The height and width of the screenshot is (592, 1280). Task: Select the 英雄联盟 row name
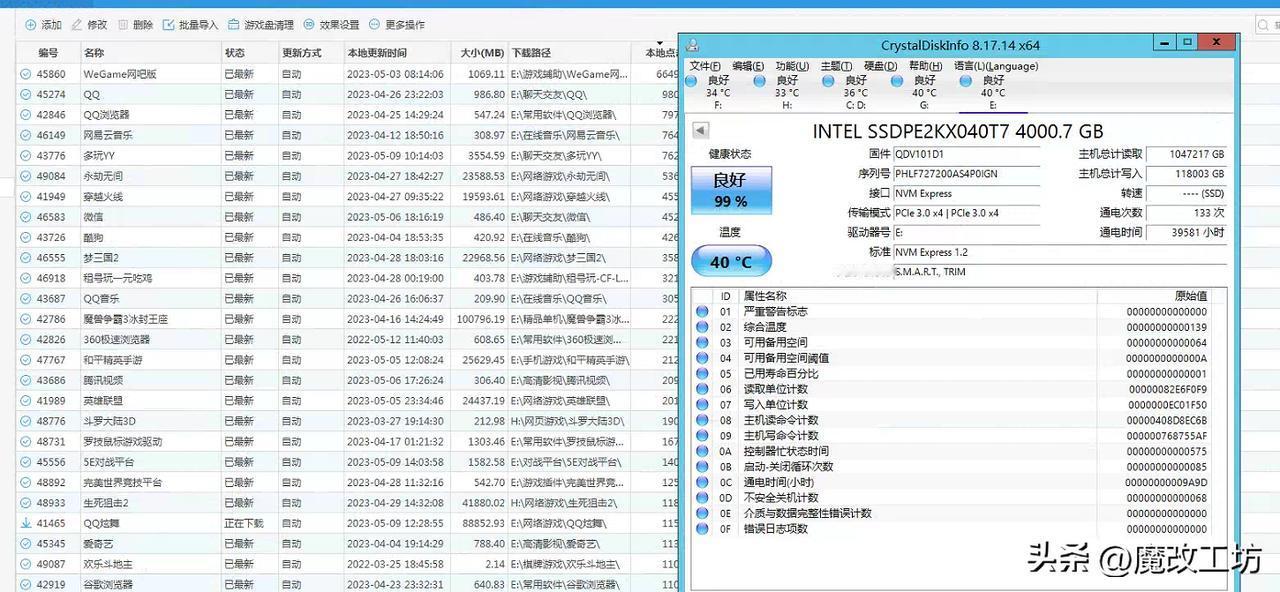coord(103,401)
